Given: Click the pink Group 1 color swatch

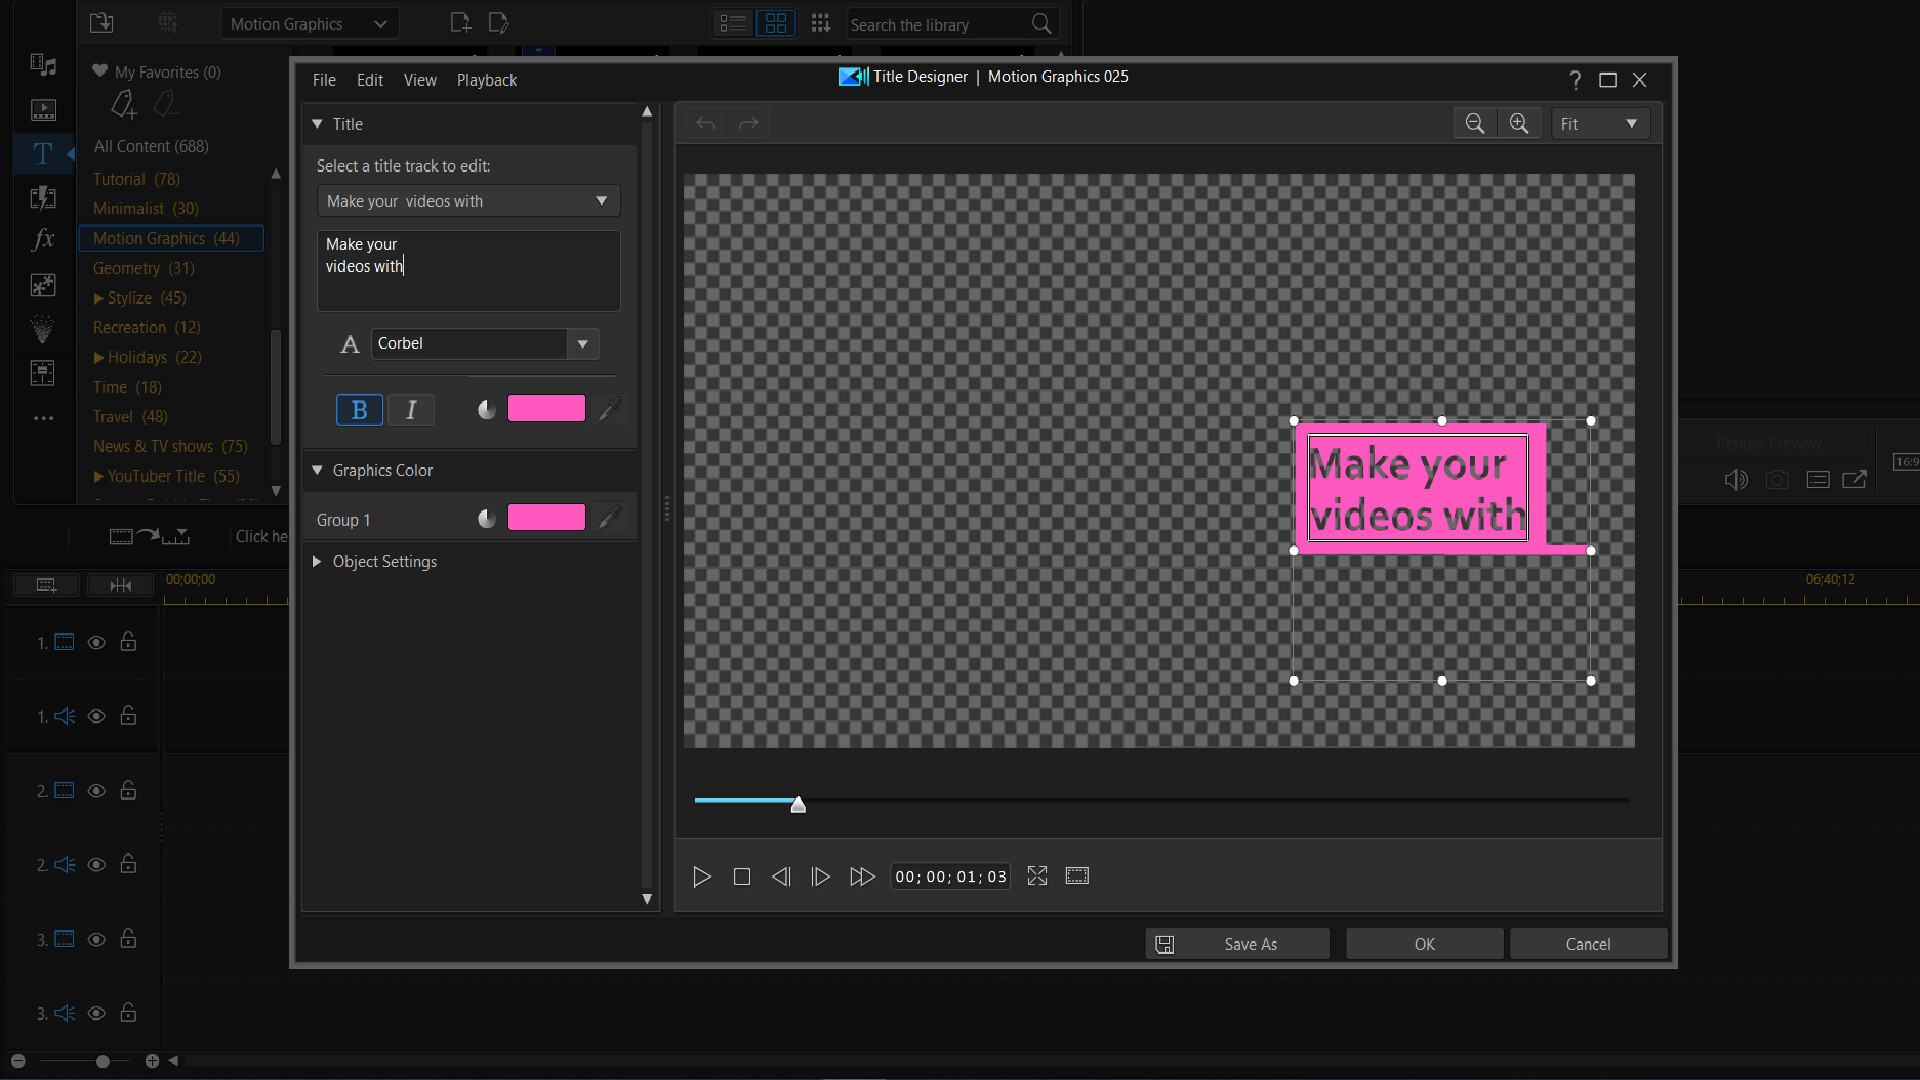Looking at the screenshot, I should 546,517.
